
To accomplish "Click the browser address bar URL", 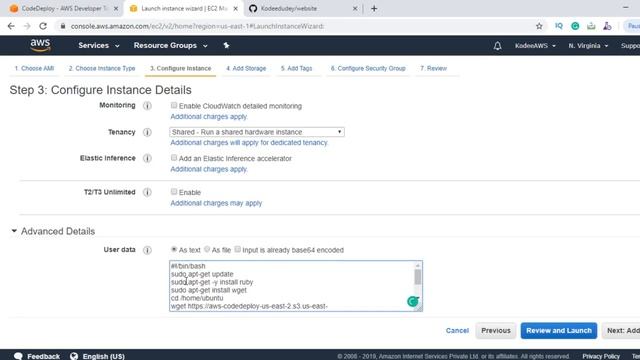I will tap(197, 26).
